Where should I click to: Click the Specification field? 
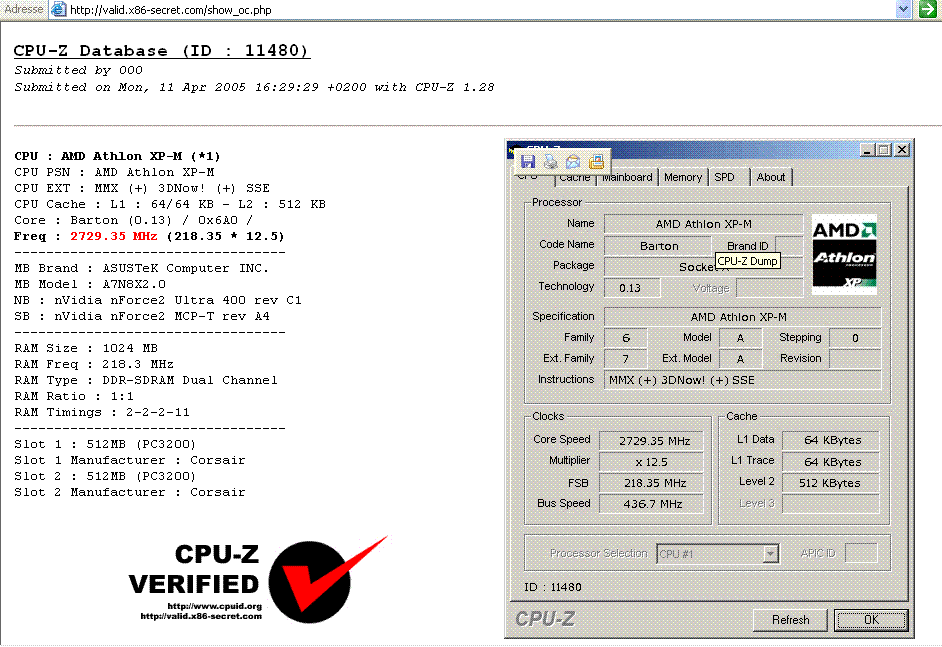(742, 317)
